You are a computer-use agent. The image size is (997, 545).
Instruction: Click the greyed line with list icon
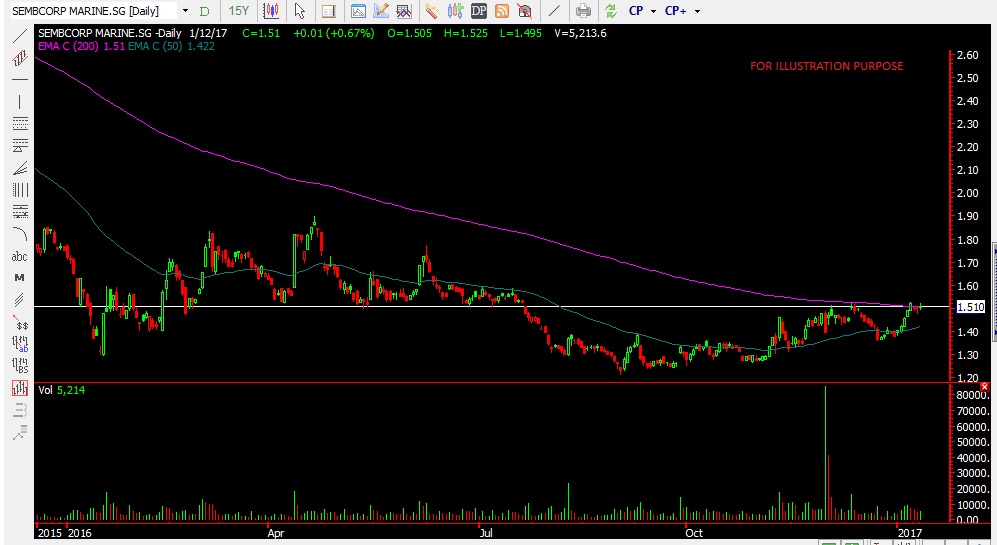click(20, 433)
